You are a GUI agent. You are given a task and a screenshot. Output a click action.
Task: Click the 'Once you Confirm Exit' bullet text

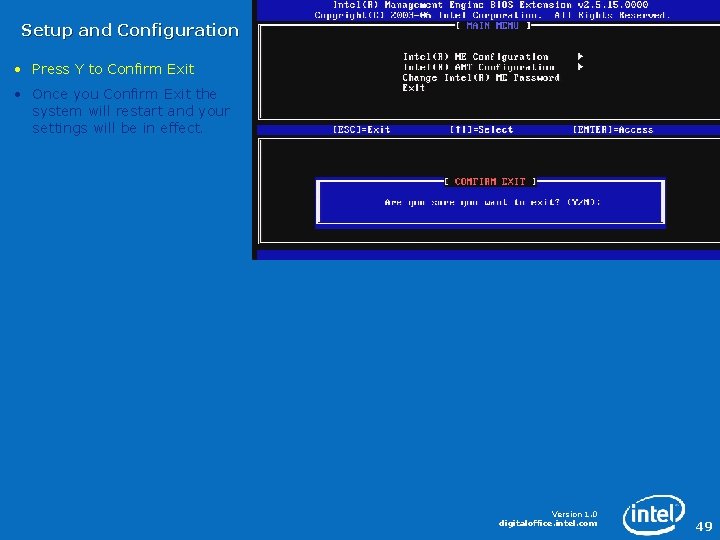[x=131, y=111]
